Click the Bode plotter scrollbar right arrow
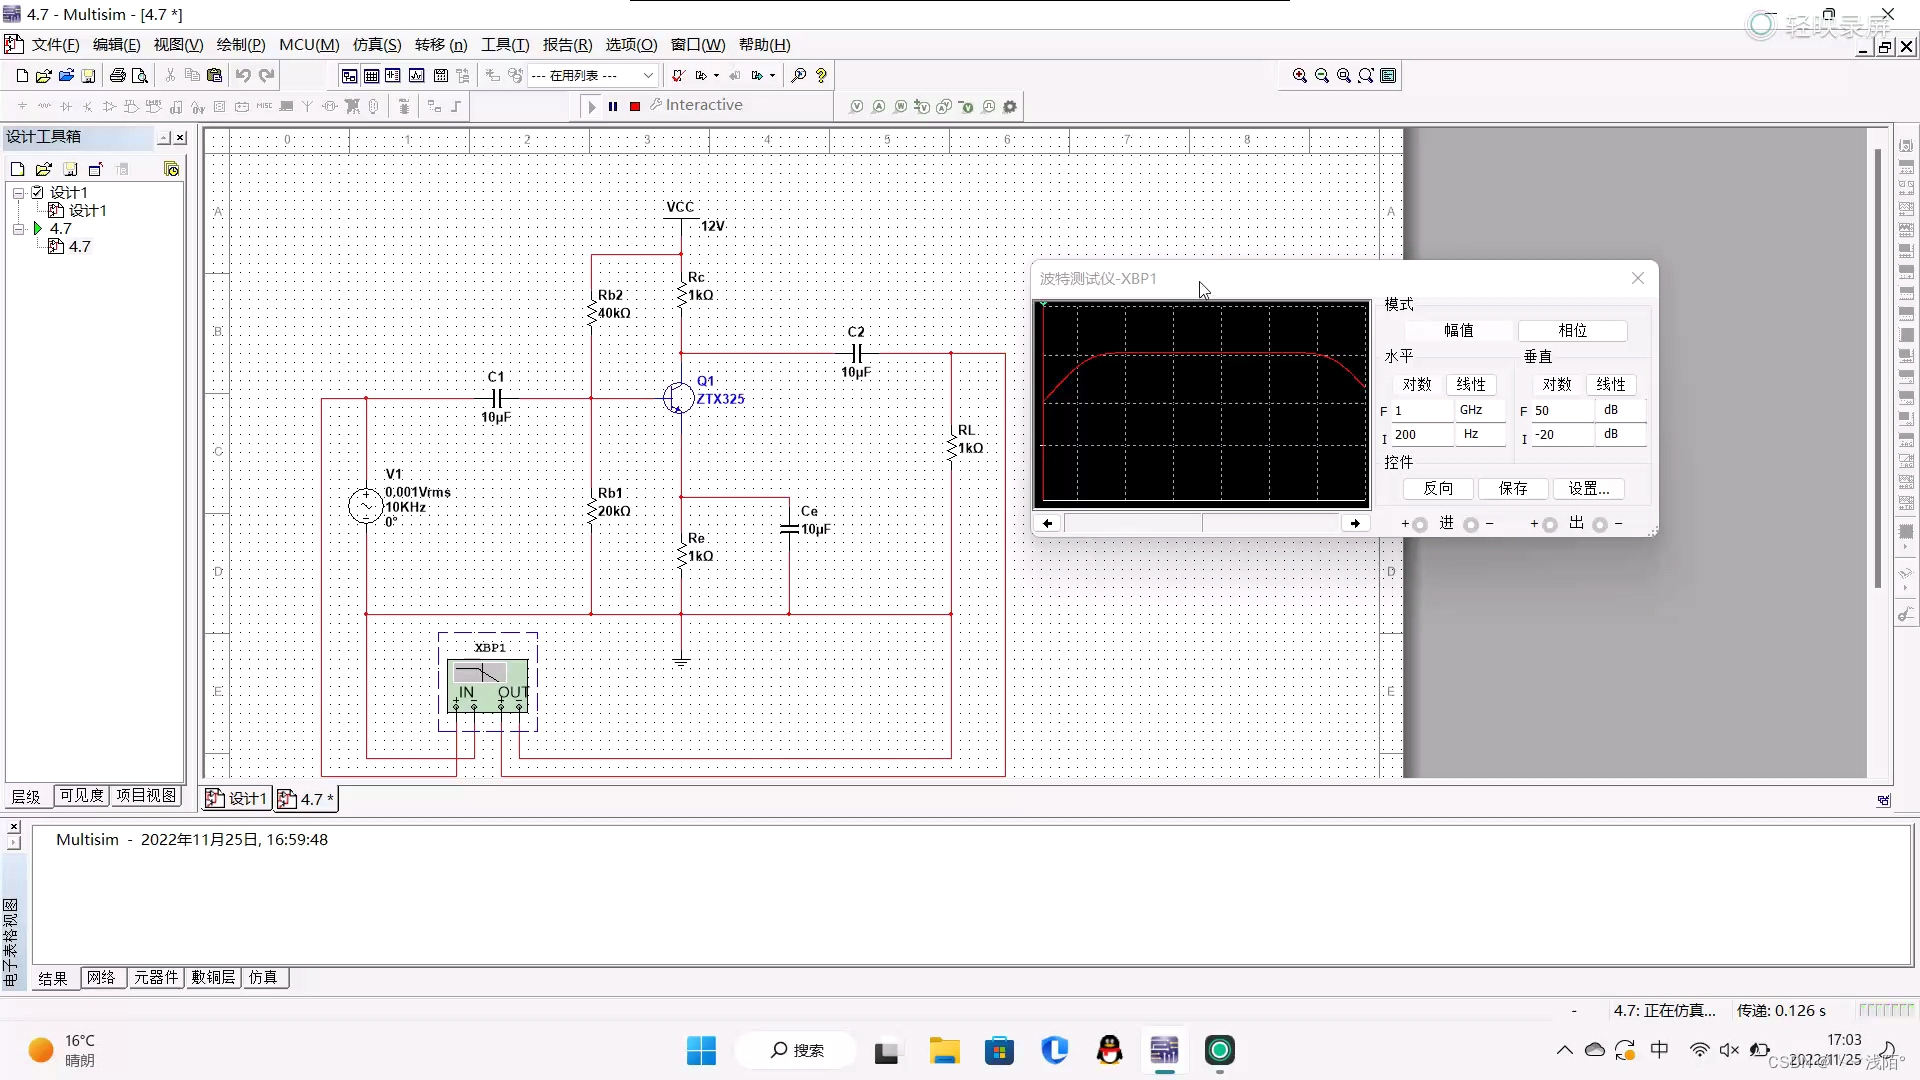 click(1356, 523)
